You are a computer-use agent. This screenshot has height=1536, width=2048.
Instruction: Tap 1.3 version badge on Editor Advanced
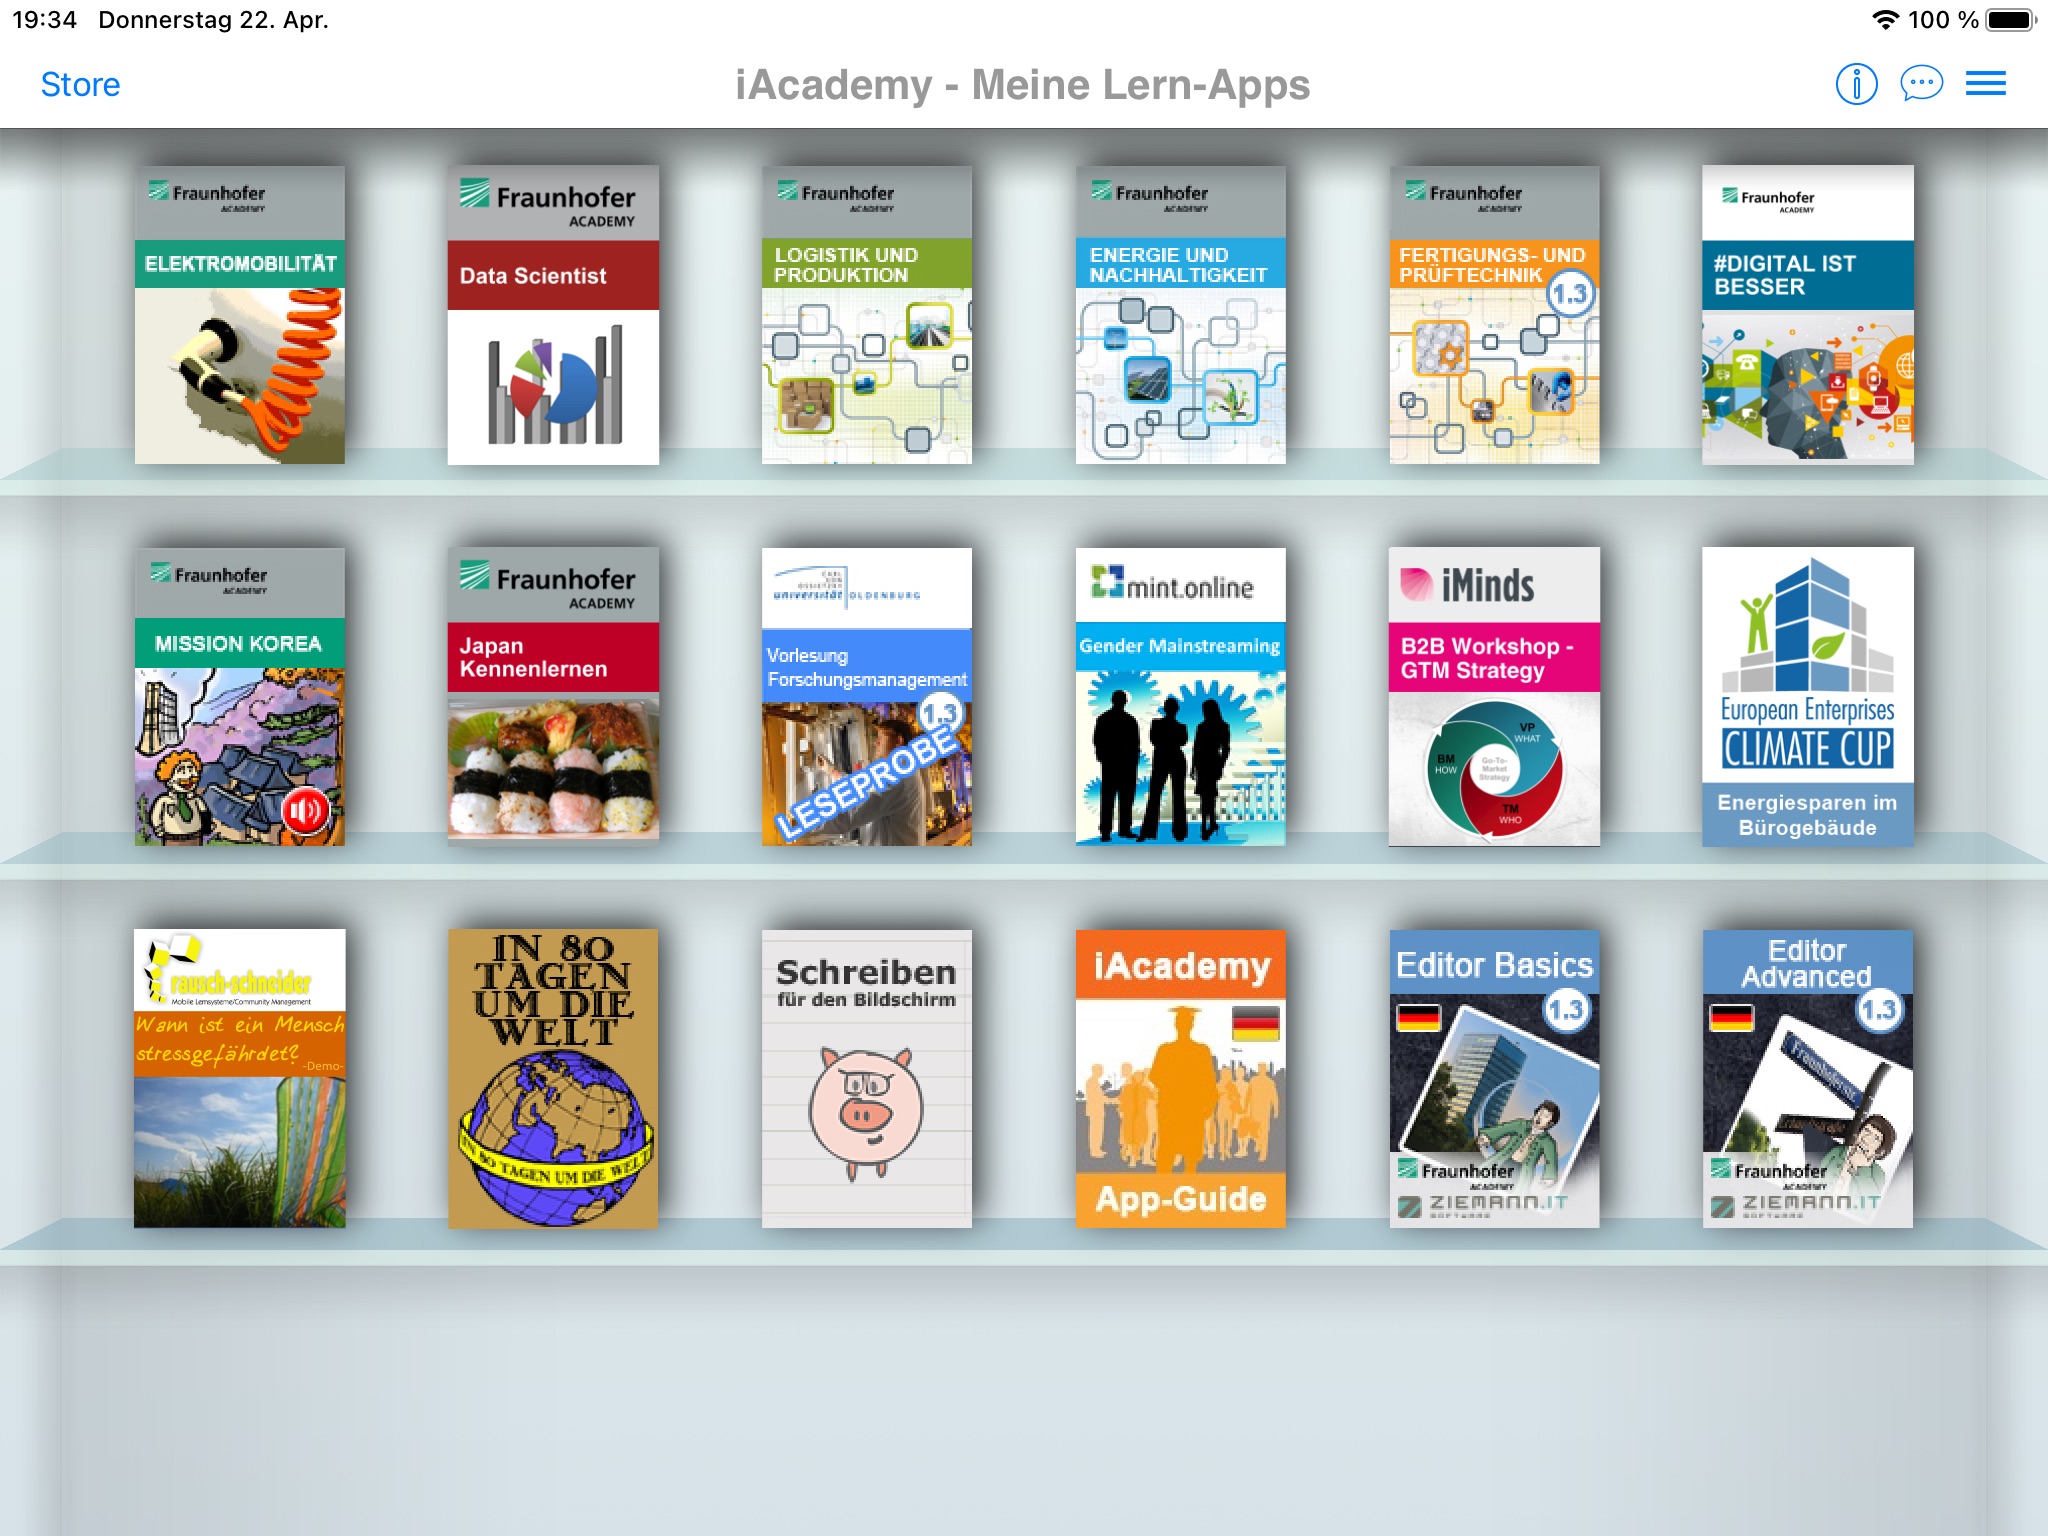click(x=1879, y=1010)
